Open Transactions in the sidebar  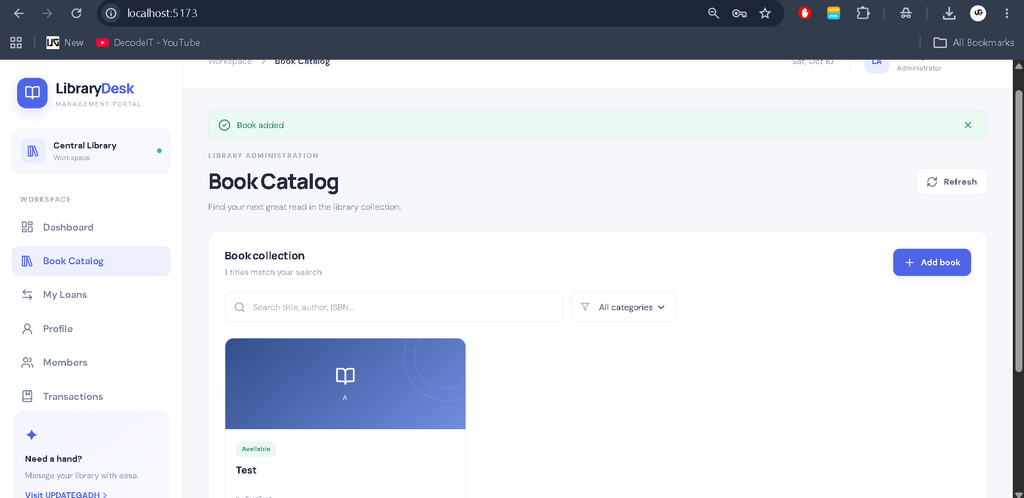[91, 396]
